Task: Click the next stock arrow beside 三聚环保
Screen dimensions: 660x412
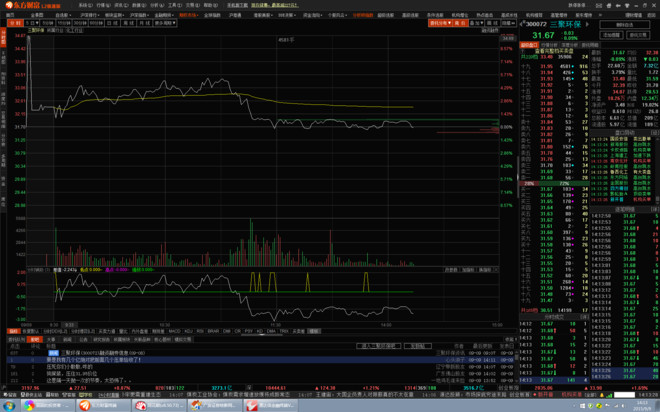Action: click(x=588, y=24)
